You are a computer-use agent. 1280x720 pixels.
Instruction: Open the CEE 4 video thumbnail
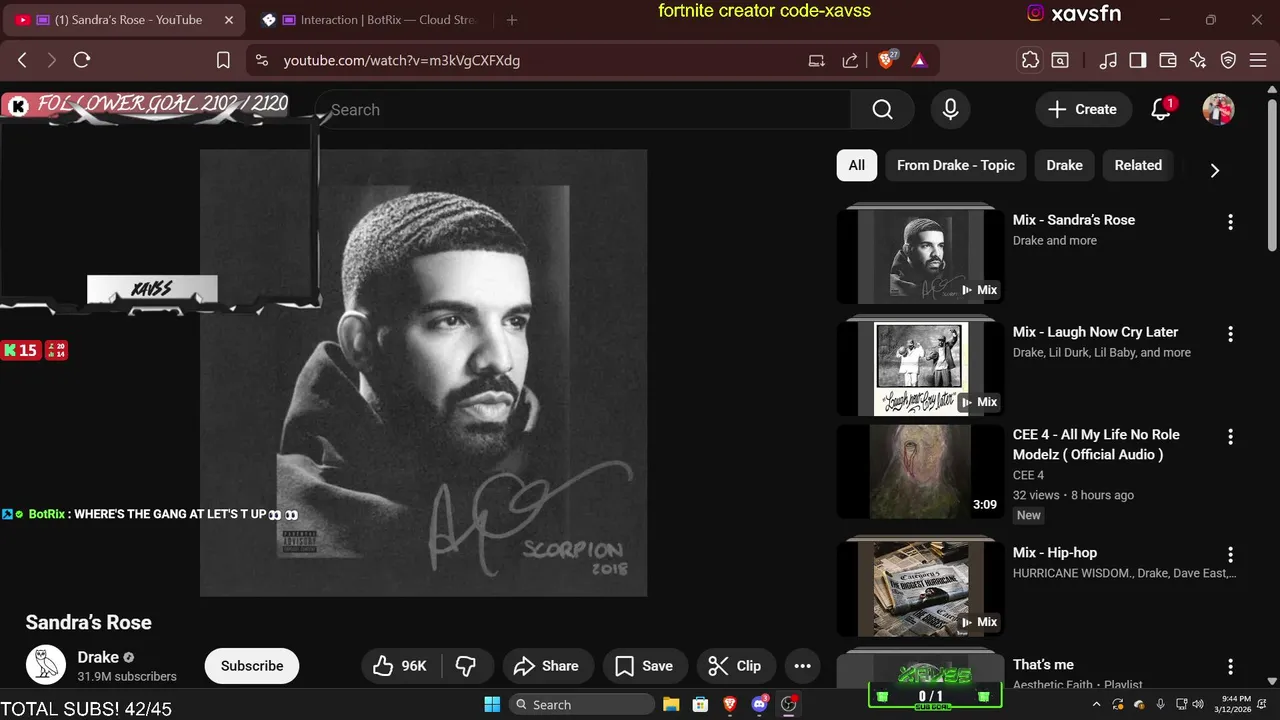[x=920, y=472]
